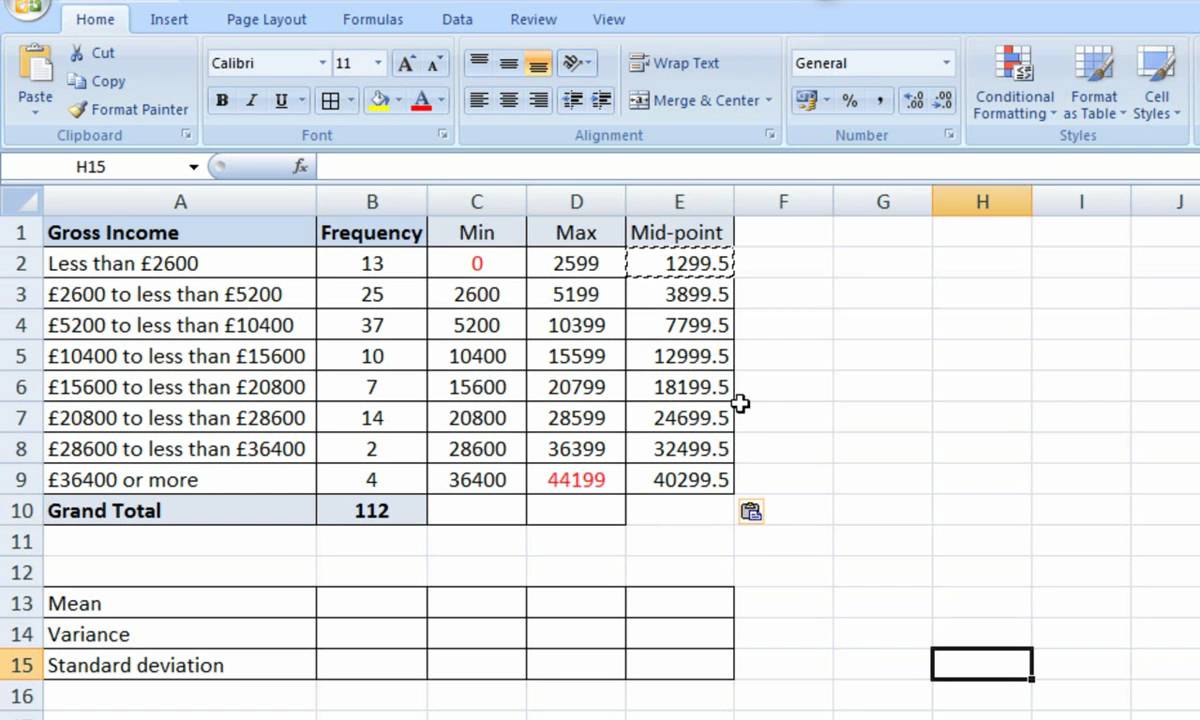Click Decrease Font Size (small A)

pos(433,63)
